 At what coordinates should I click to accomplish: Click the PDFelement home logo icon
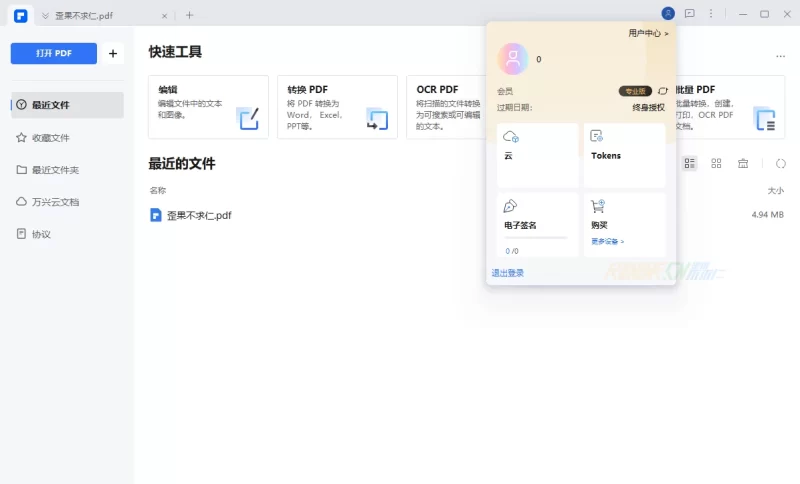(20, 15)
